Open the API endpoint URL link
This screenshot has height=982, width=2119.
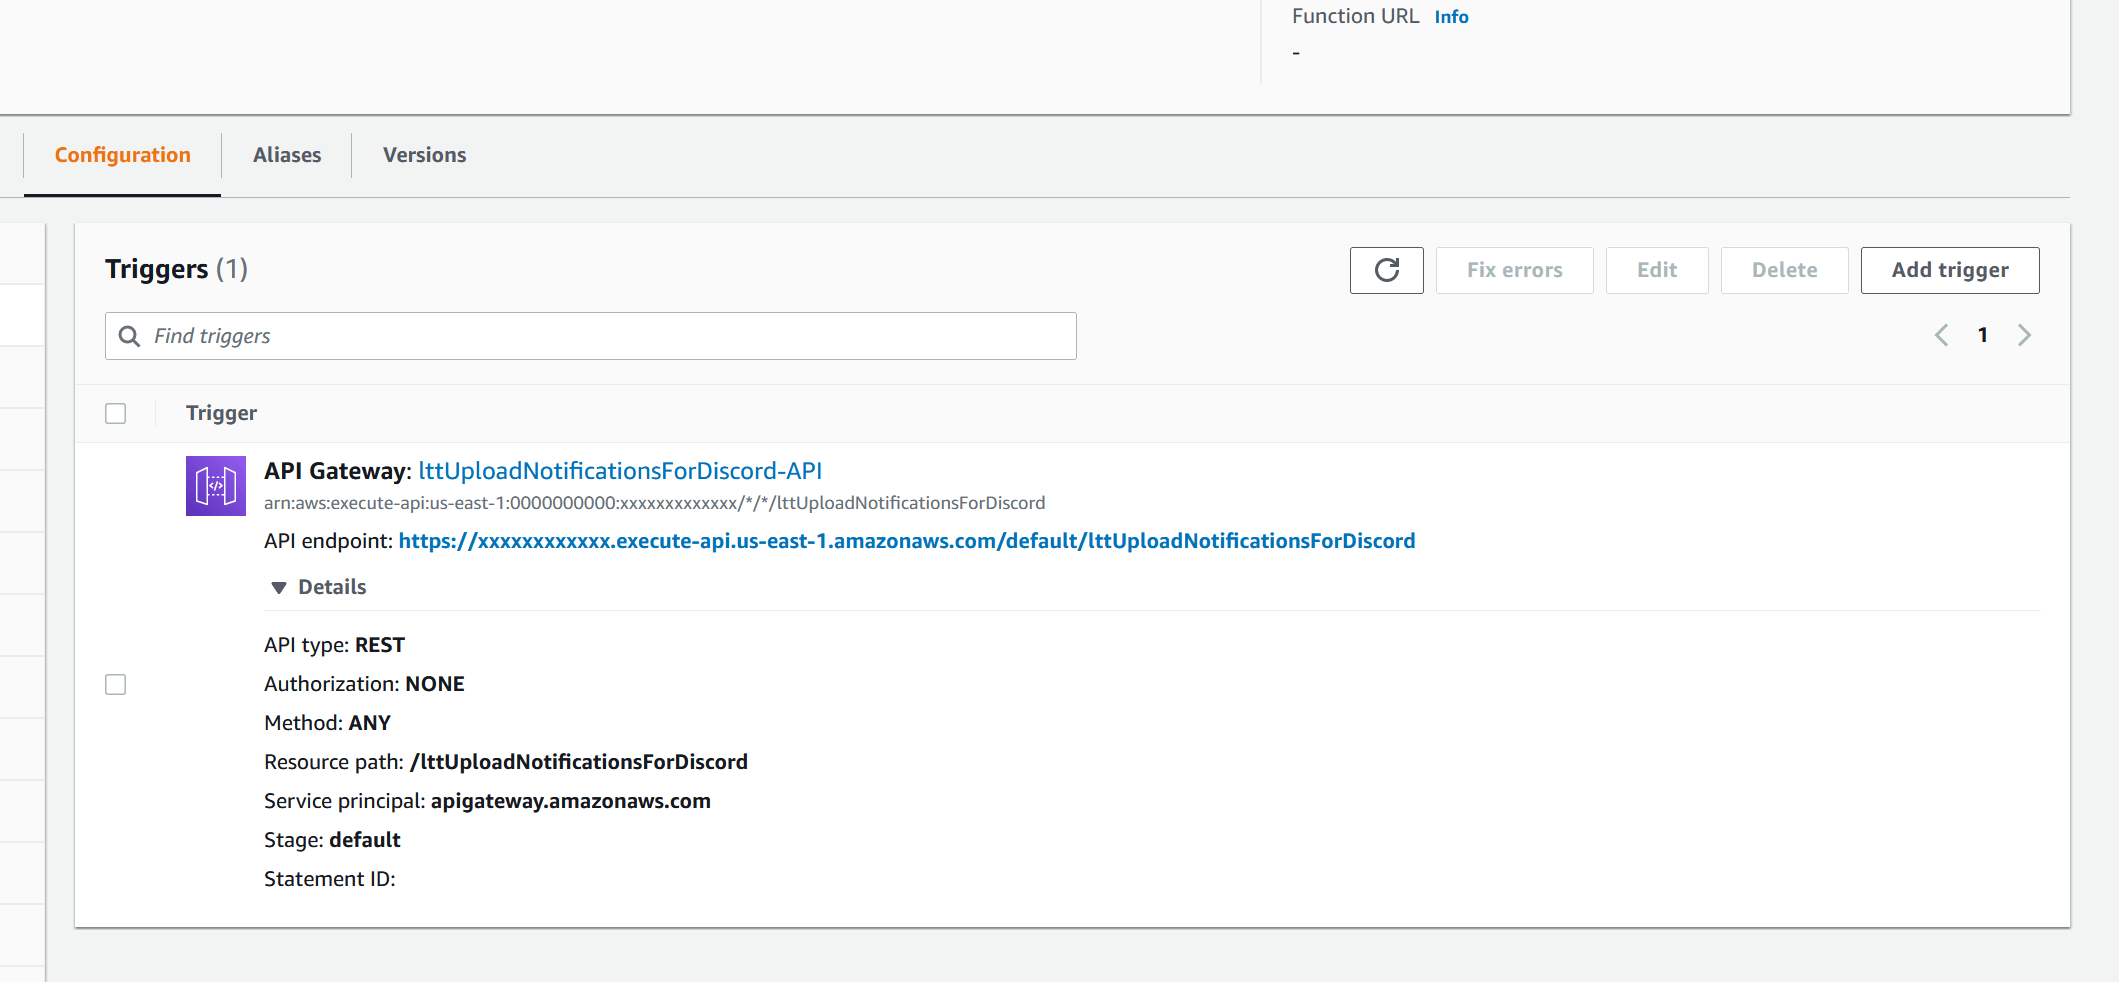click(x=906, y=540)
